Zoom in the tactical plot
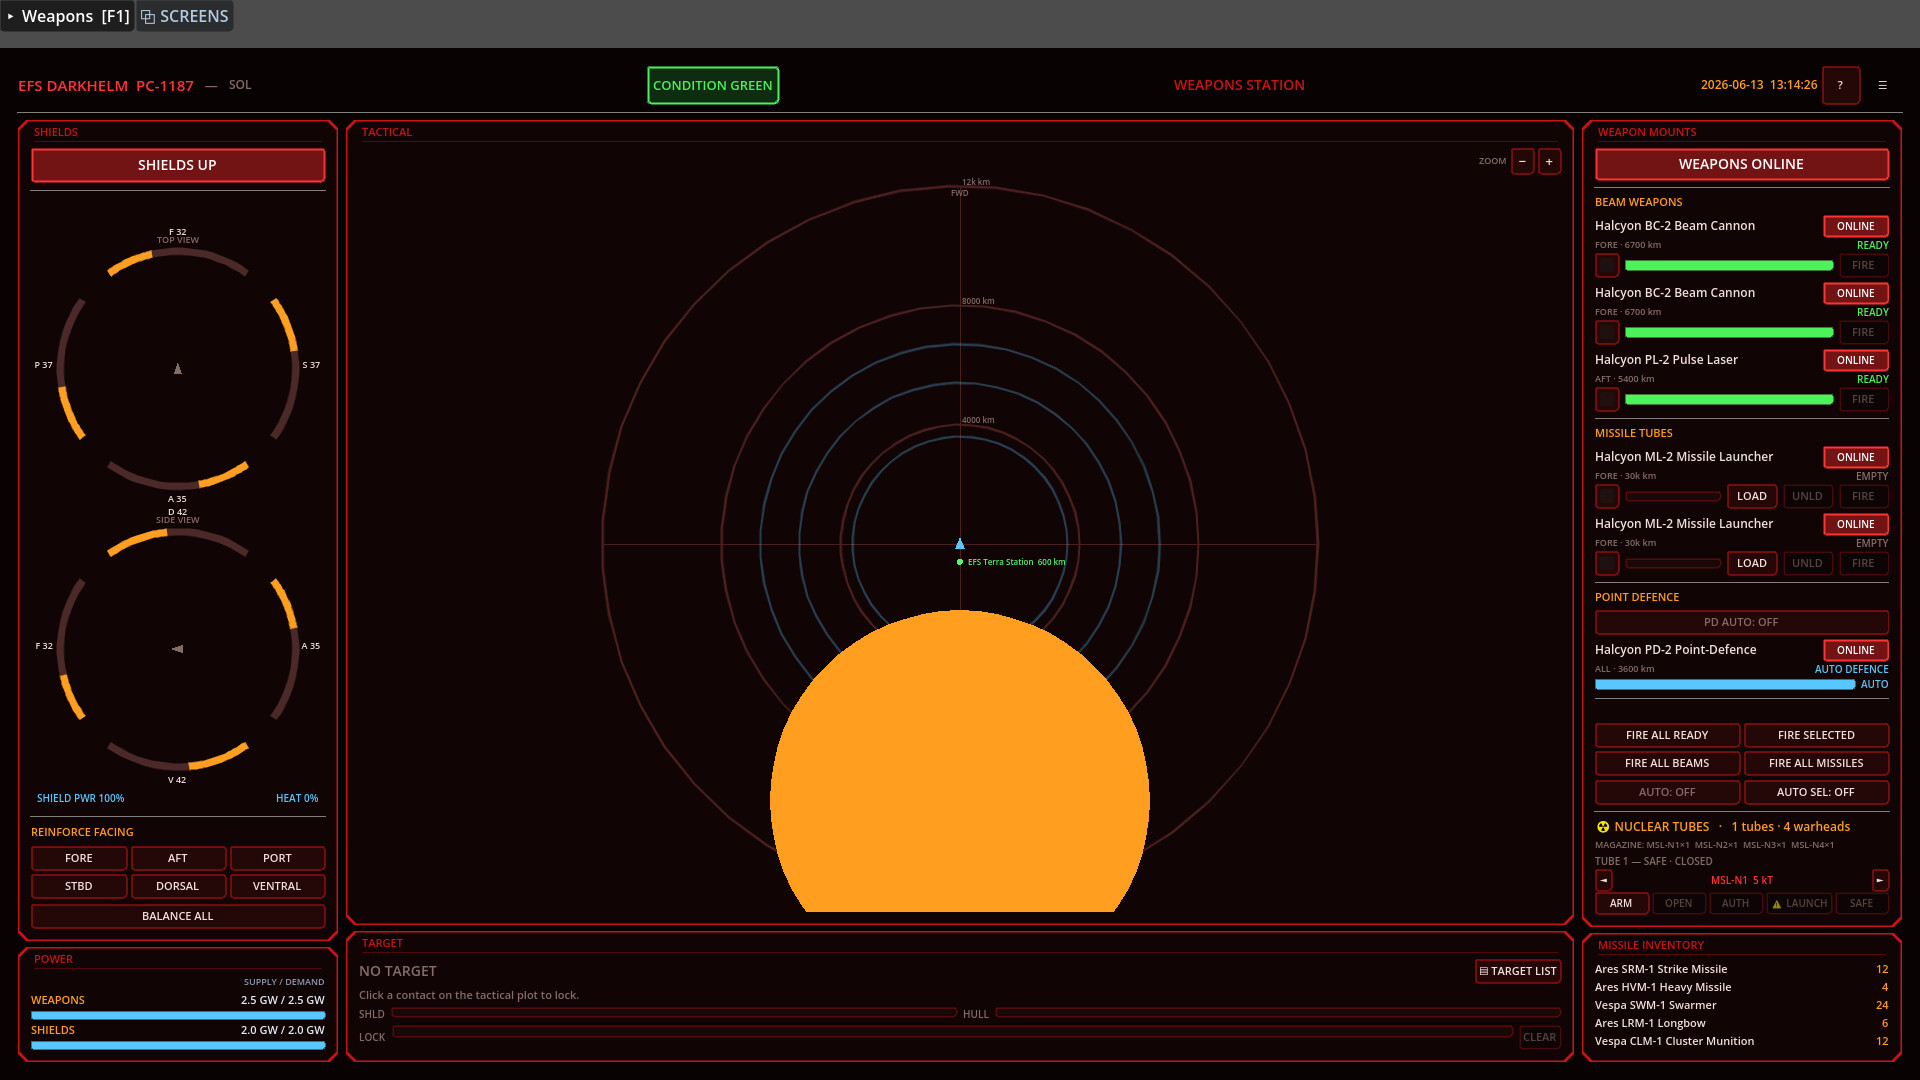1920x1080 pixels. [x=1549, y=162]
